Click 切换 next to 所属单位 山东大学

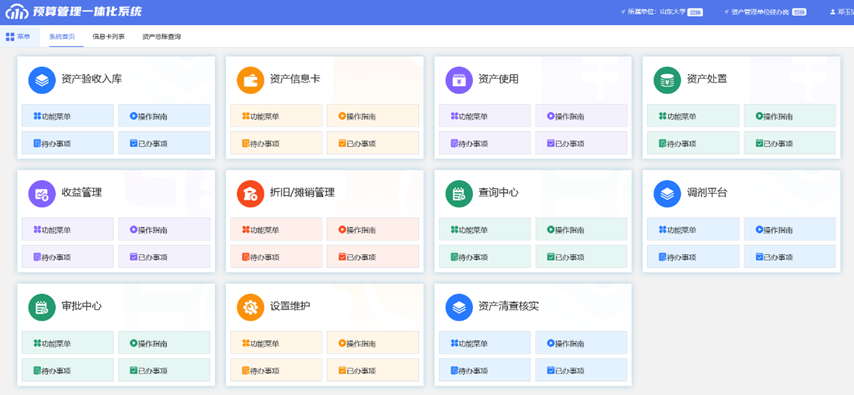[695, 12]
